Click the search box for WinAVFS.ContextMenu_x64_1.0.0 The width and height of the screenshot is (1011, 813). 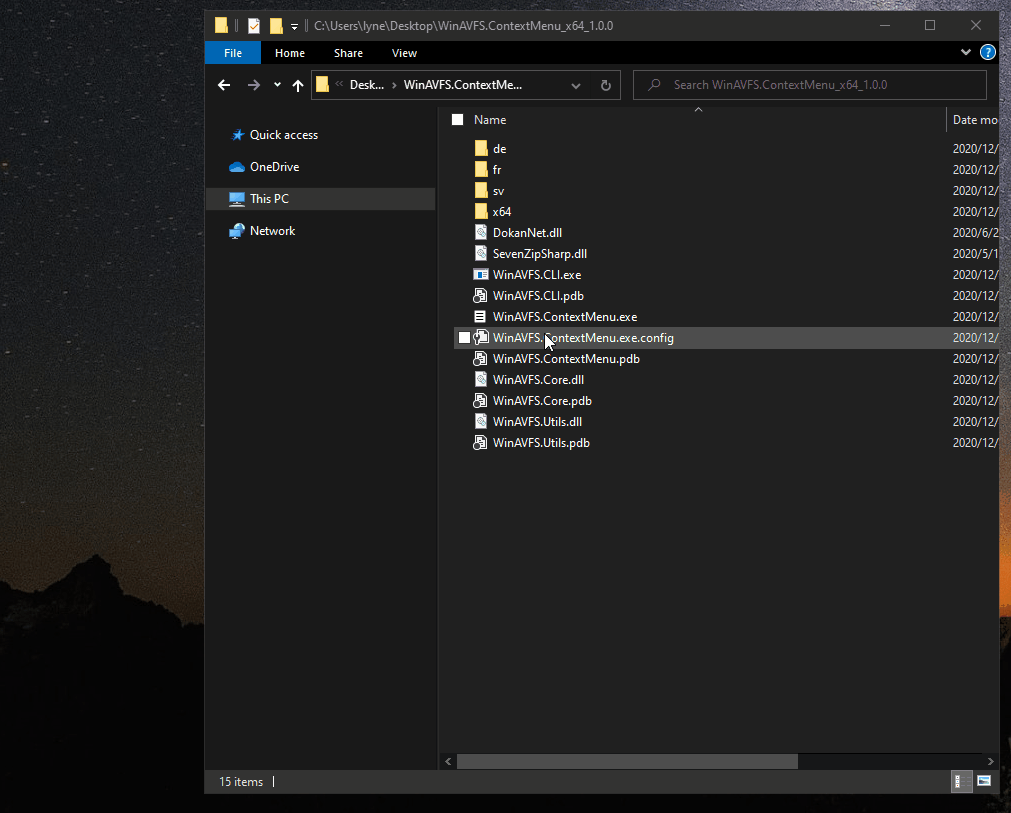tap(810, 85)
